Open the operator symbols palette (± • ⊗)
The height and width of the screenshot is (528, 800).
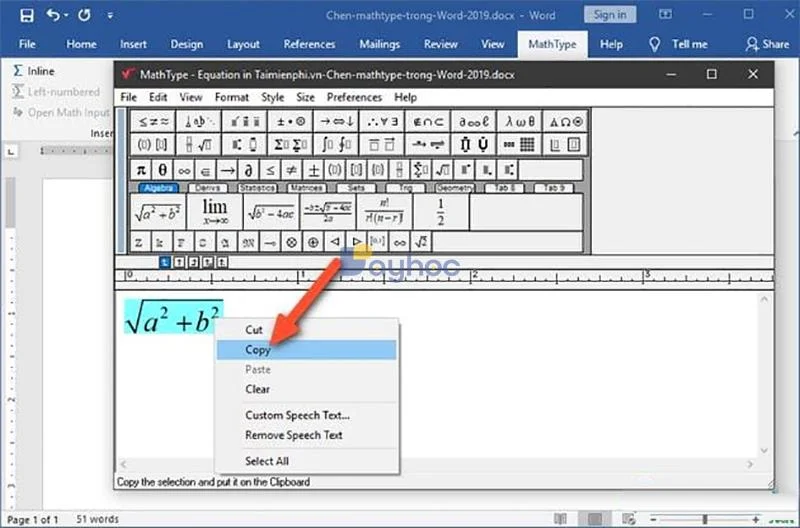(x=290, y=122)
